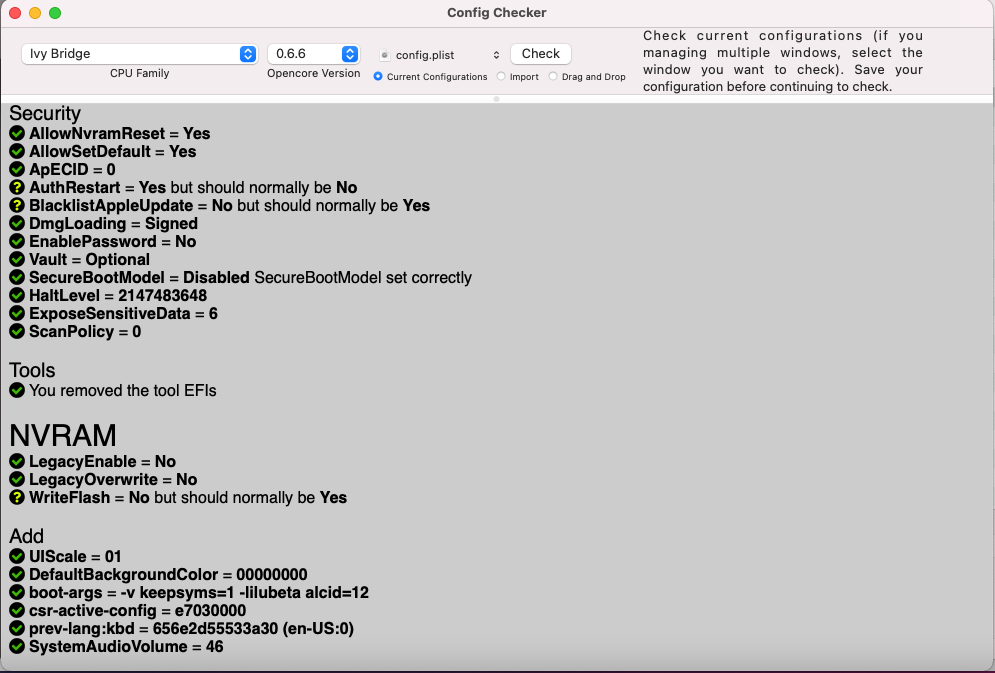This screenshot has height=673, width=995.
Task: Click the BlacklistAppleUpdate = No warning text
Action: [x=230, y=206]
